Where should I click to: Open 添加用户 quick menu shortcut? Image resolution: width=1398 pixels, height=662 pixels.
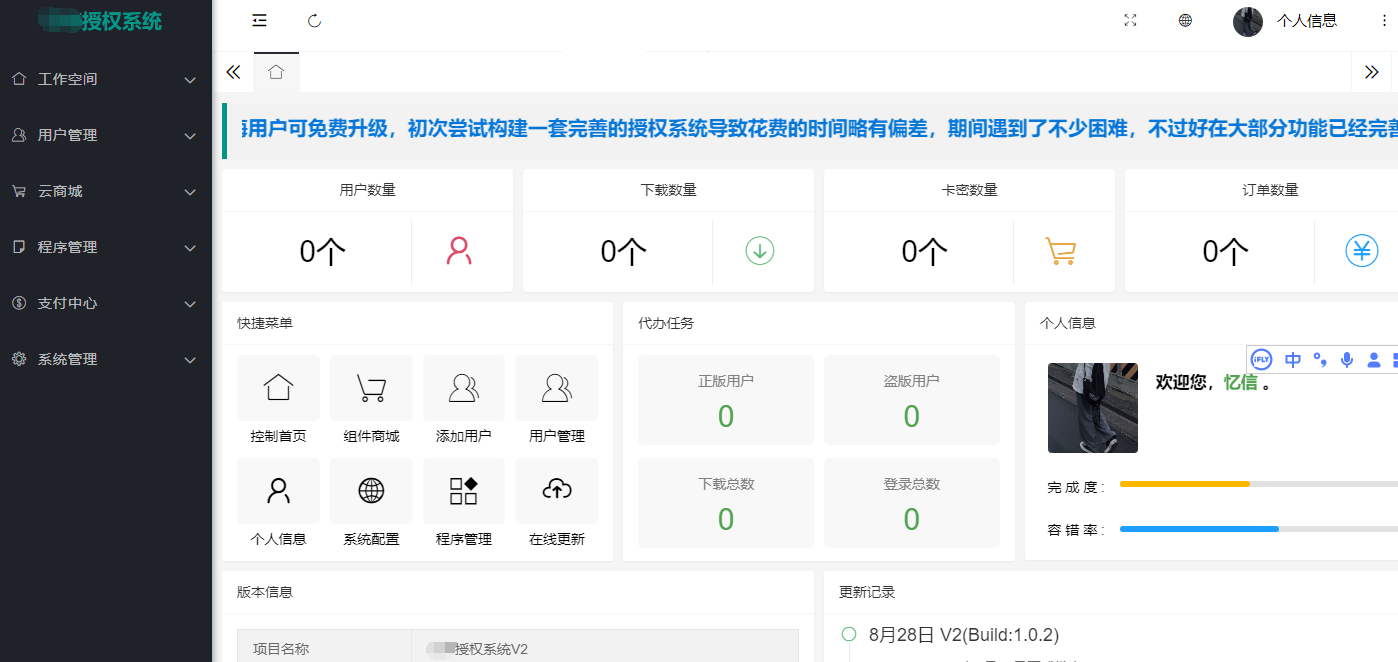point(464,400)
